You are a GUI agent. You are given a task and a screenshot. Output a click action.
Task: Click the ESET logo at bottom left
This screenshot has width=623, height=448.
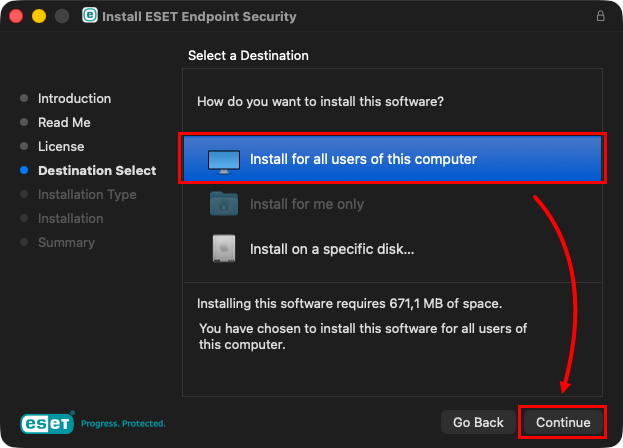[48, 423]
